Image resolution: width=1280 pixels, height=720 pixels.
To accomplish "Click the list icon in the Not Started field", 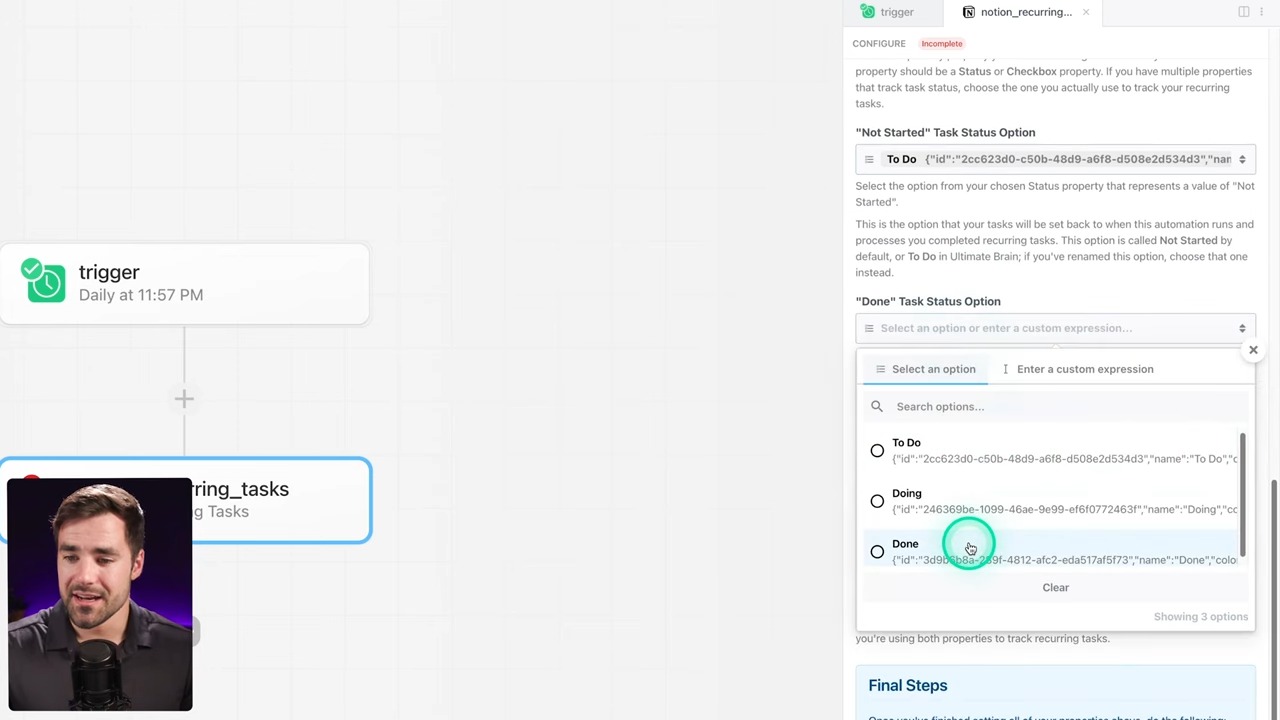I will click(x=869, y=160).
